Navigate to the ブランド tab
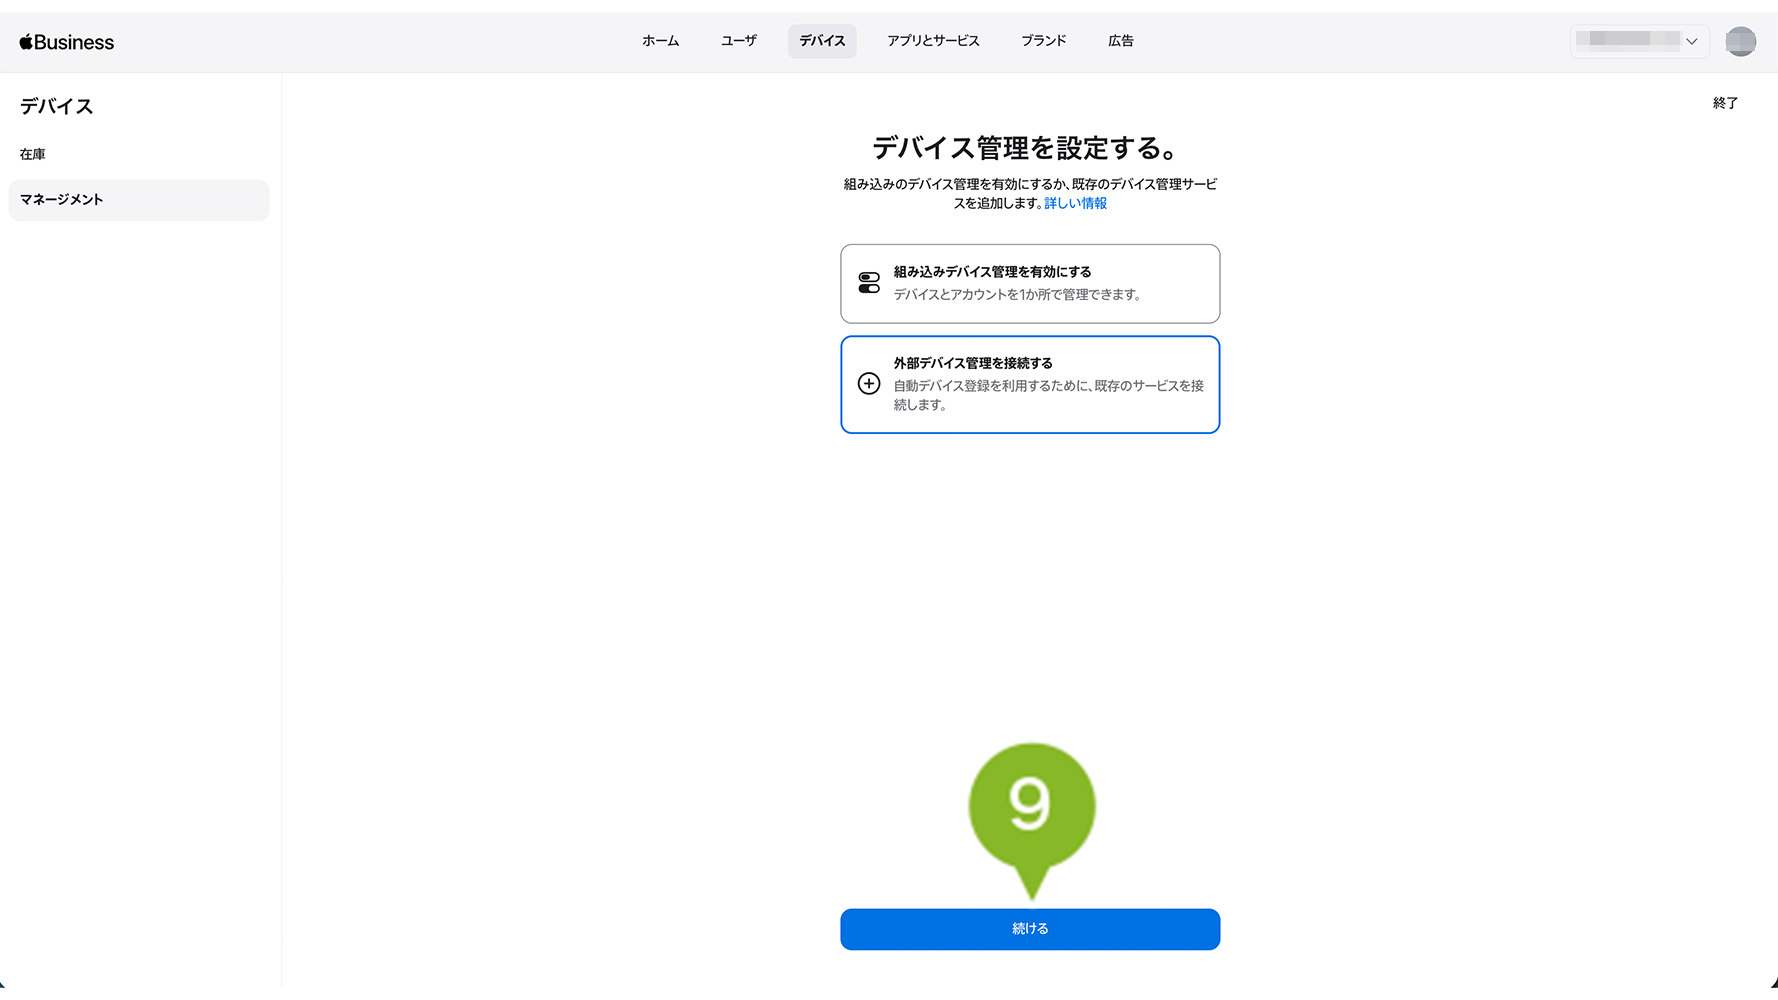Image resolution: width=1778 pixels, height=1000 pixels. pos(1043,41)
